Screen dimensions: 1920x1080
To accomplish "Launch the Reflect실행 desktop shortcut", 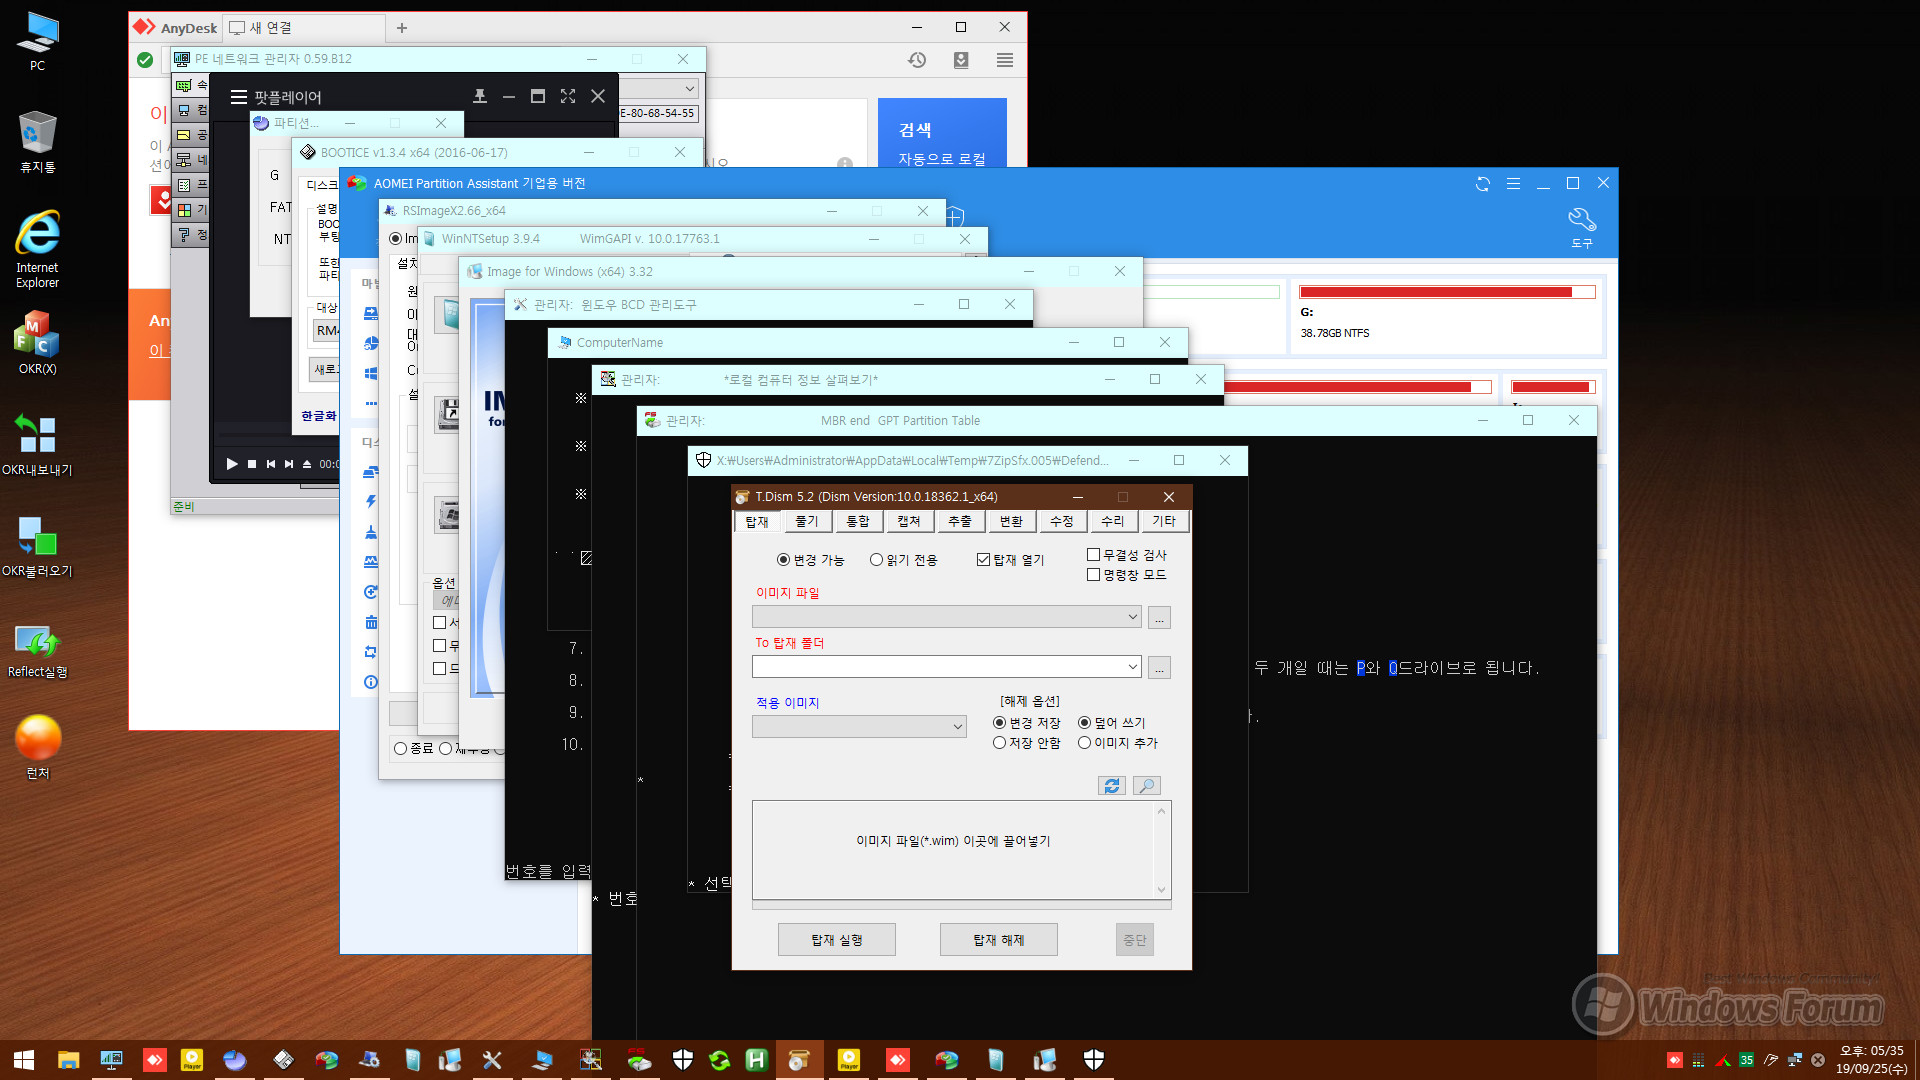I will 37,650.
